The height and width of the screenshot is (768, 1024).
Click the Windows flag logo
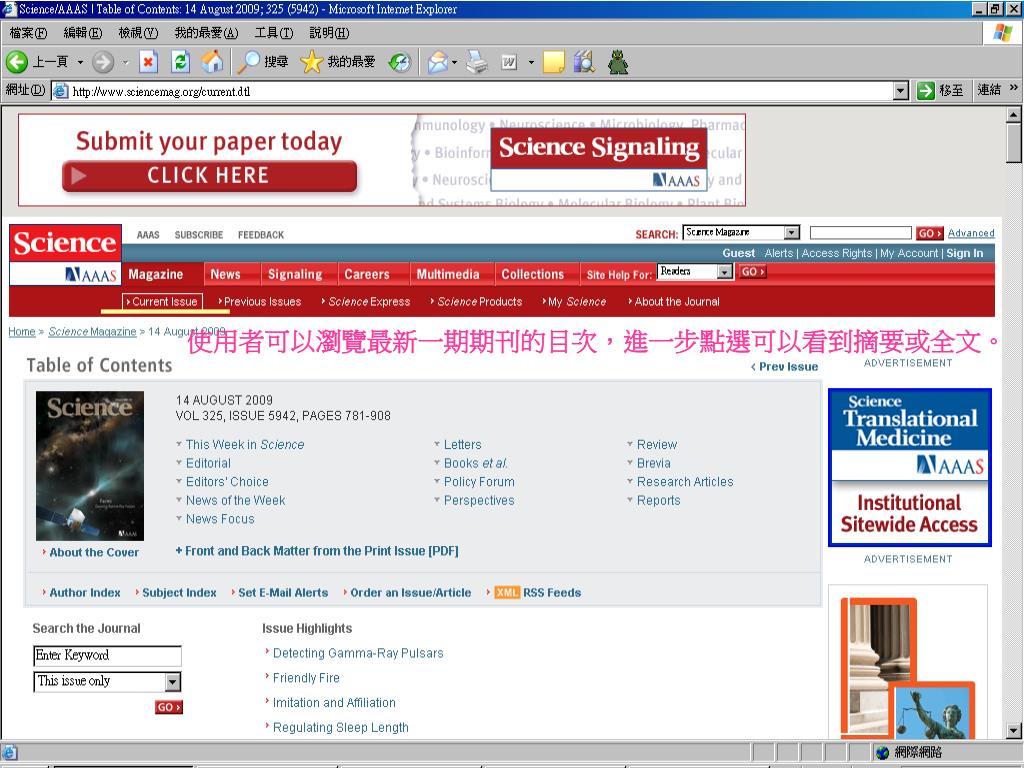[x=1002, y=33]
